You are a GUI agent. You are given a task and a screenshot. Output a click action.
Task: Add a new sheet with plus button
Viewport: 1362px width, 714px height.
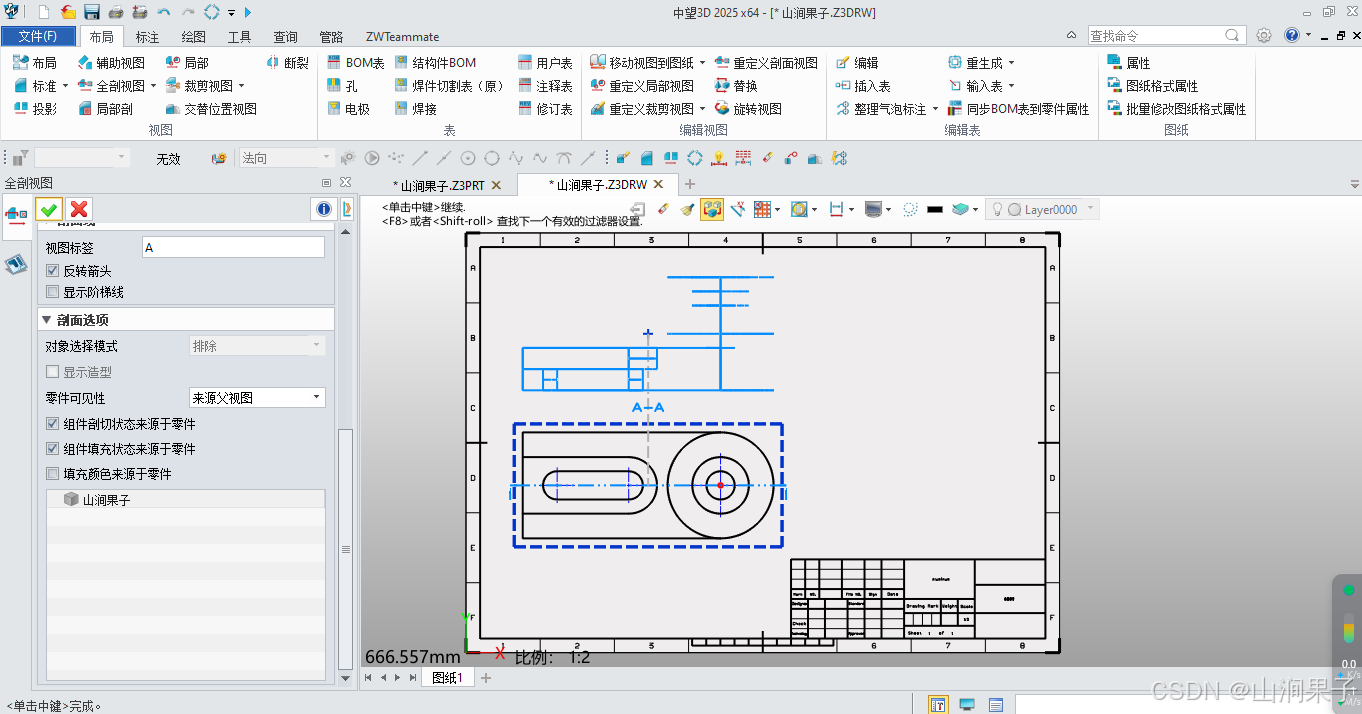[x=486, y=678]
